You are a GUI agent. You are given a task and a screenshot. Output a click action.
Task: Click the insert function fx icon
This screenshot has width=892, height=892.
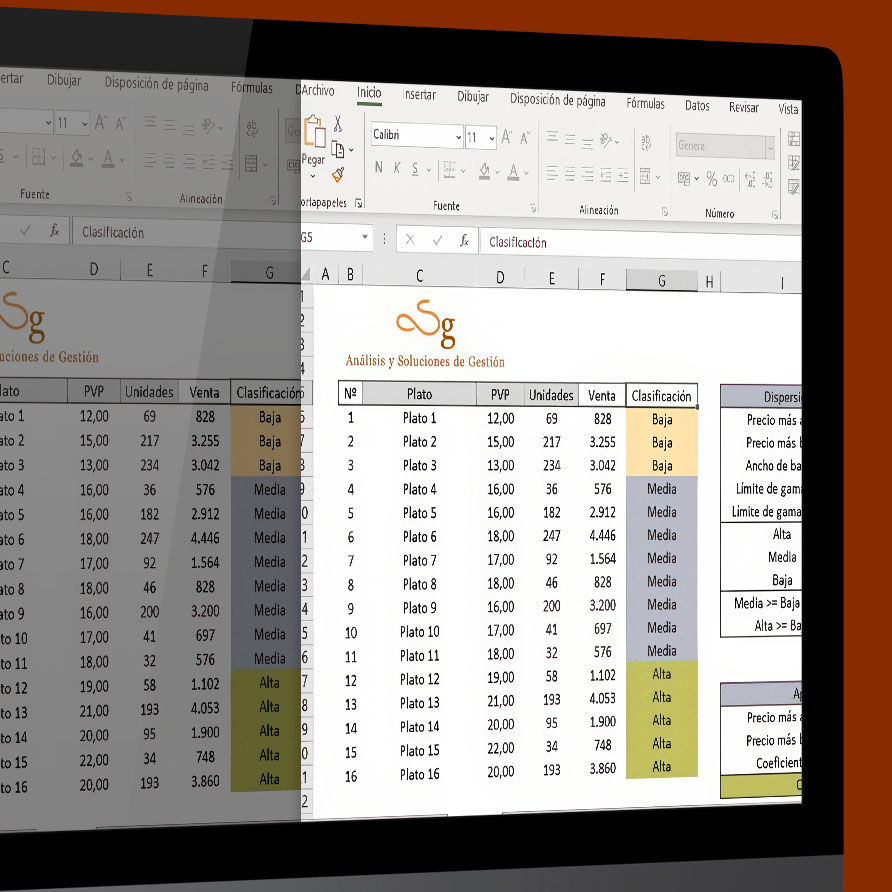pos(464,241)
